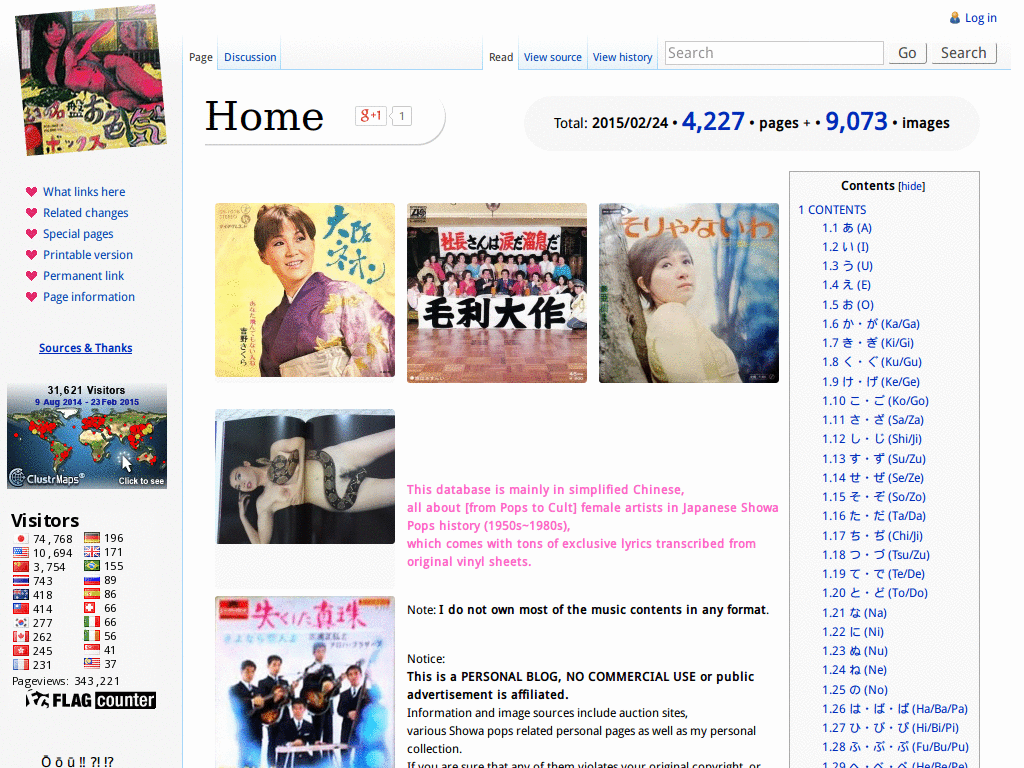Open the yellow kimono record cover thumbnail
The image size is (1024, 768).
[x=305, y=290]
